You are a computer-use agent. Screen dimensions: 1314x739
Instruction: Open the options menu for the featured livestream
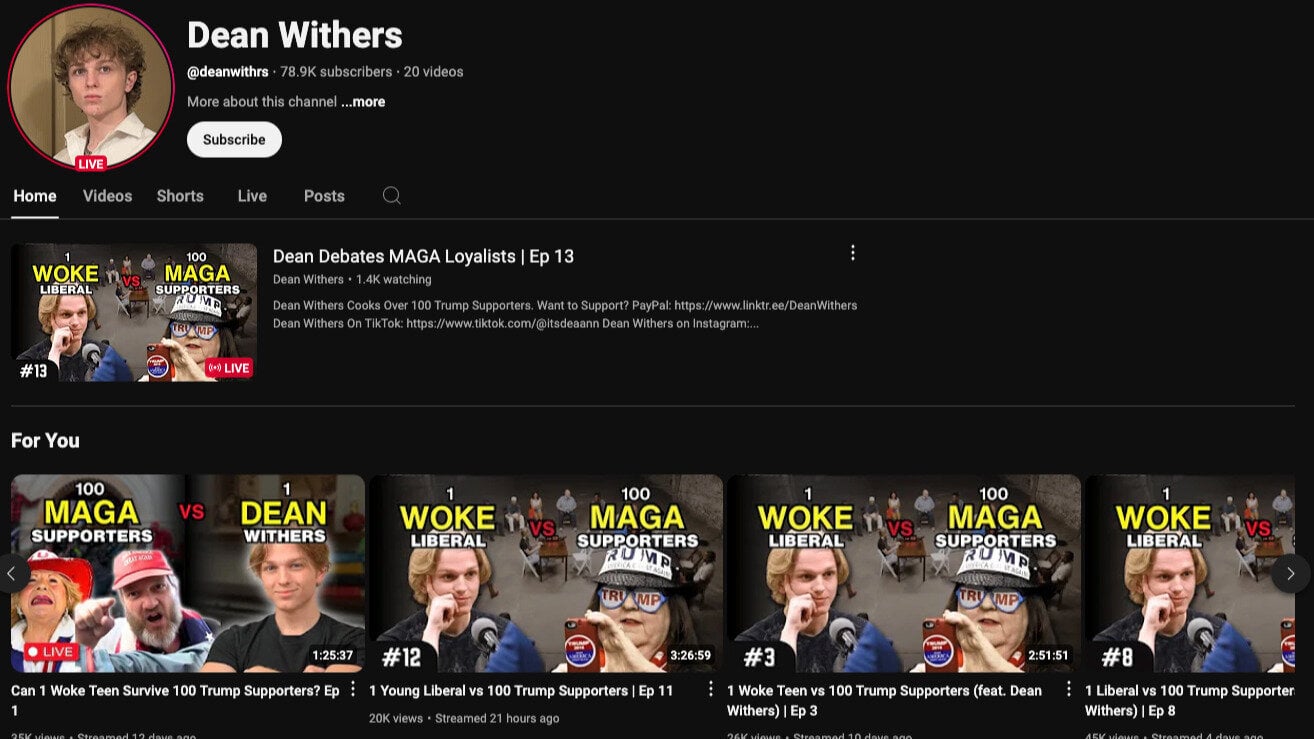(x=852, y=252)
